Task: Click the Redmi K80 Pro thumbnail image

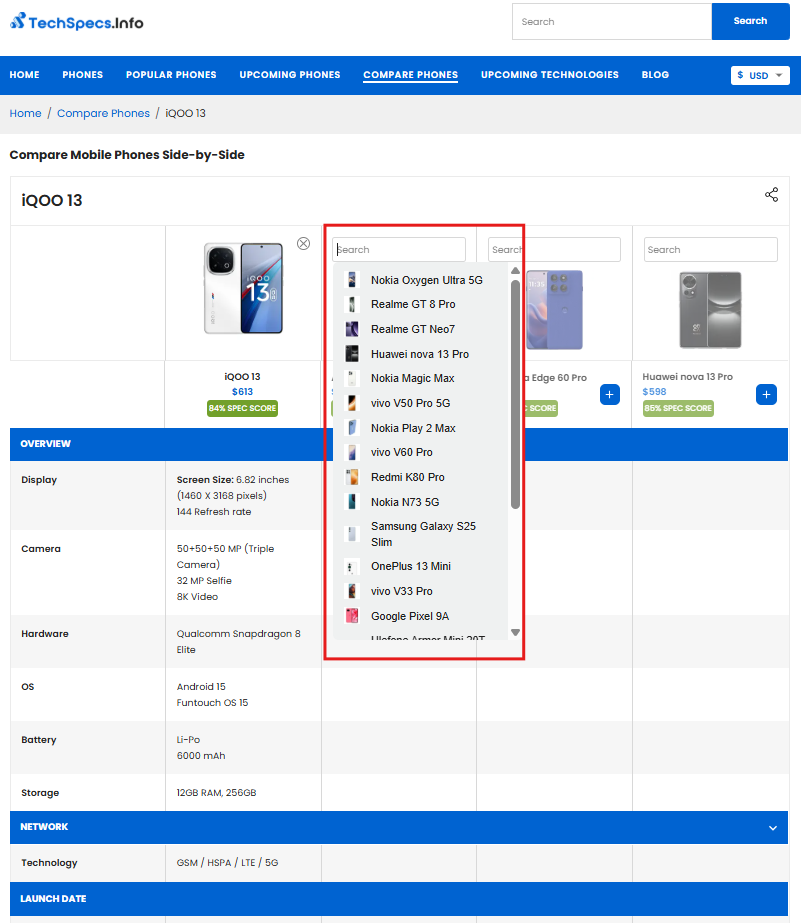Action: click(352, 477)
